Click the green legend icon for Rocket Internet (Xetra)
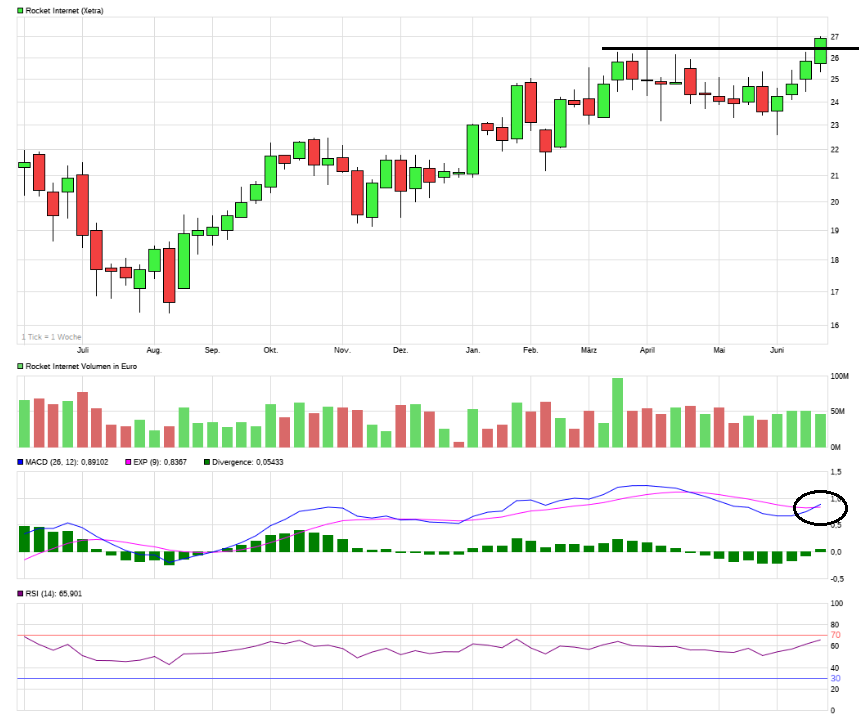The height and width of the screenshot is (721, 859). coord(20,9)
